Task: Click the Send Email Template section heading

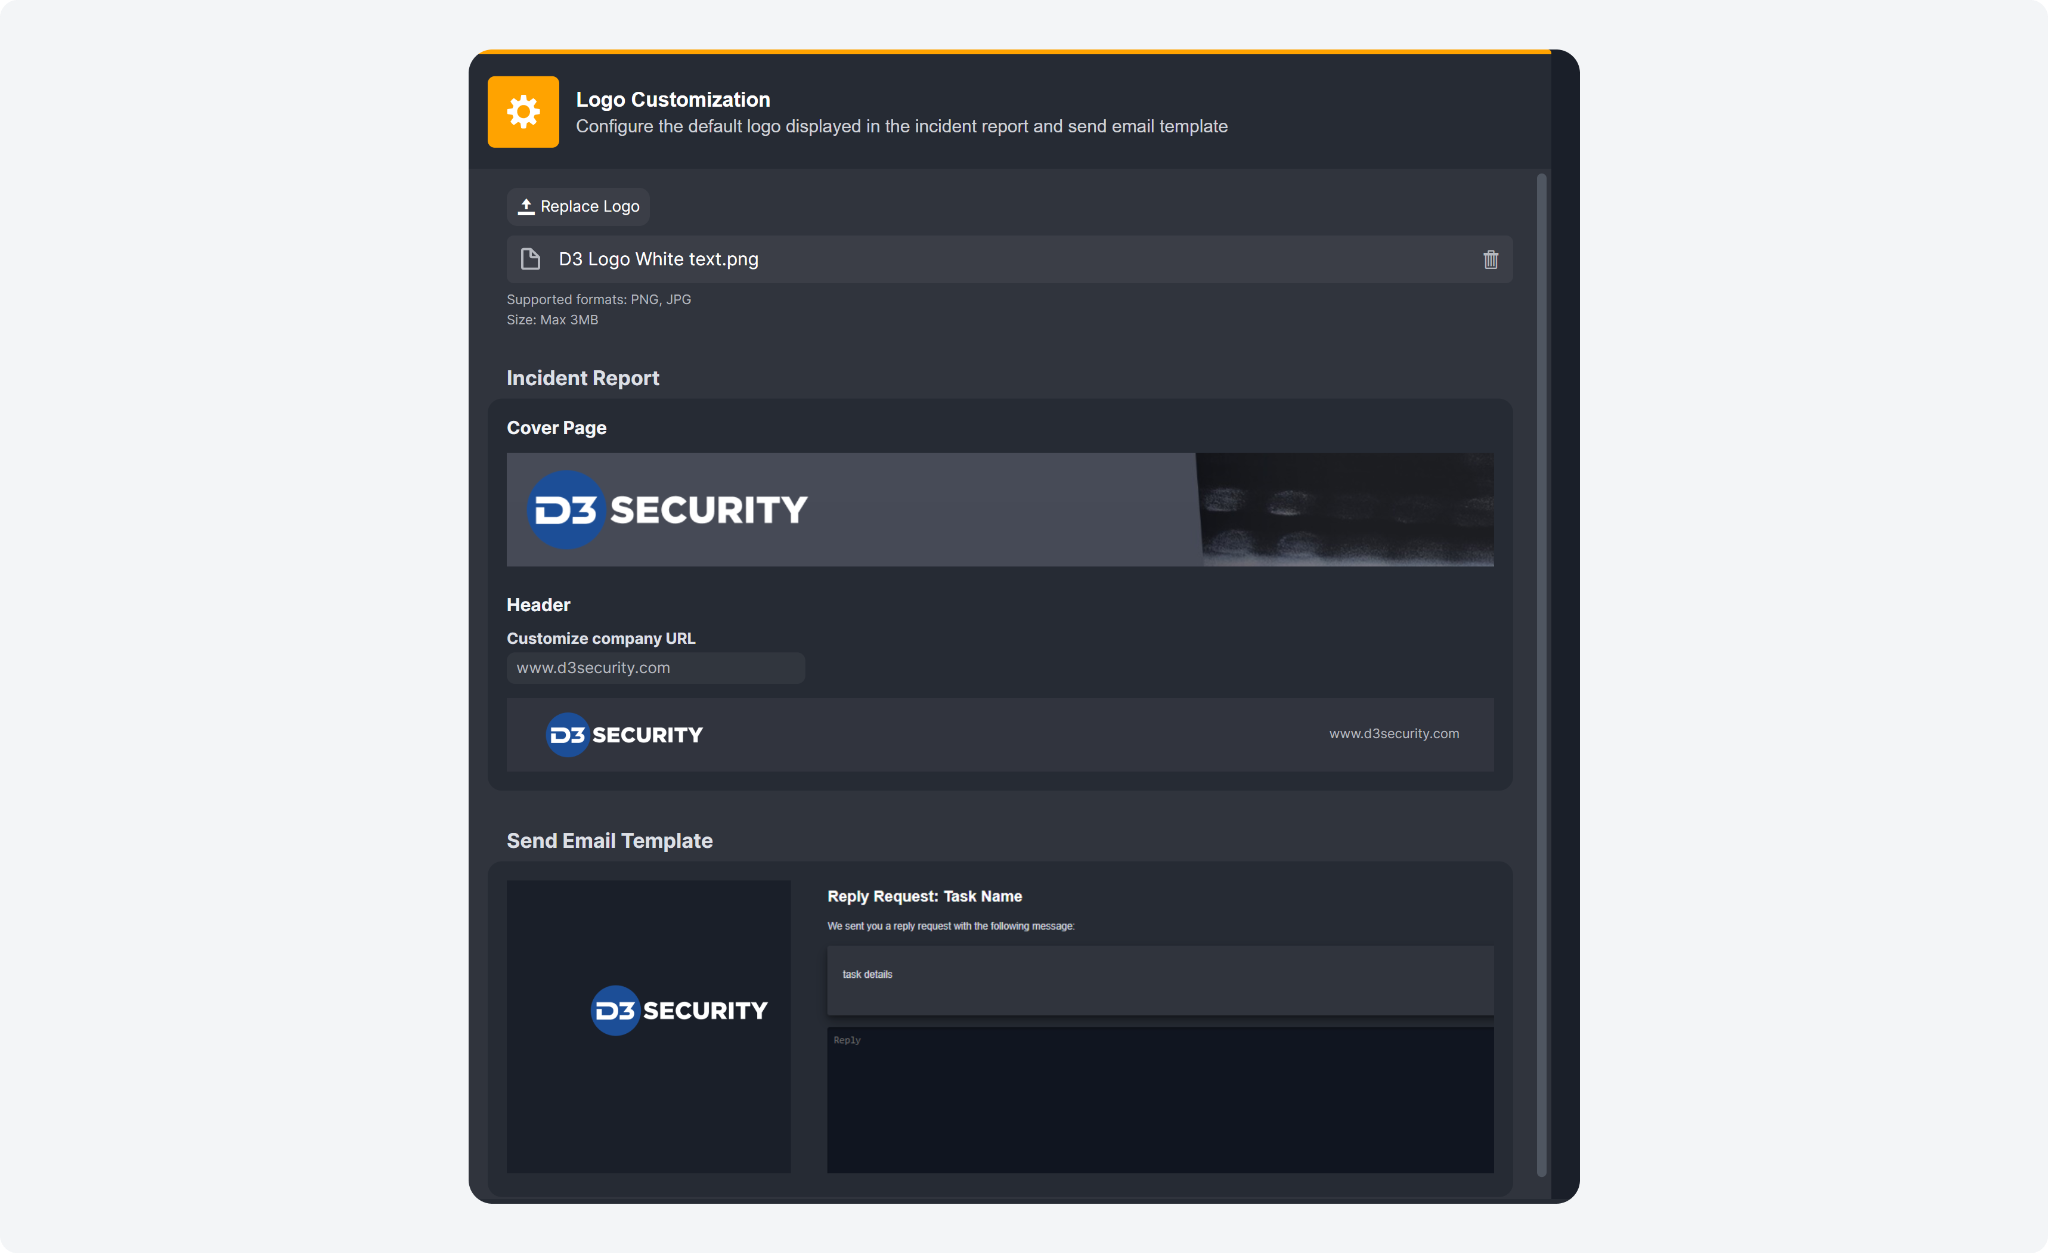Action: [x=609, y=841]
